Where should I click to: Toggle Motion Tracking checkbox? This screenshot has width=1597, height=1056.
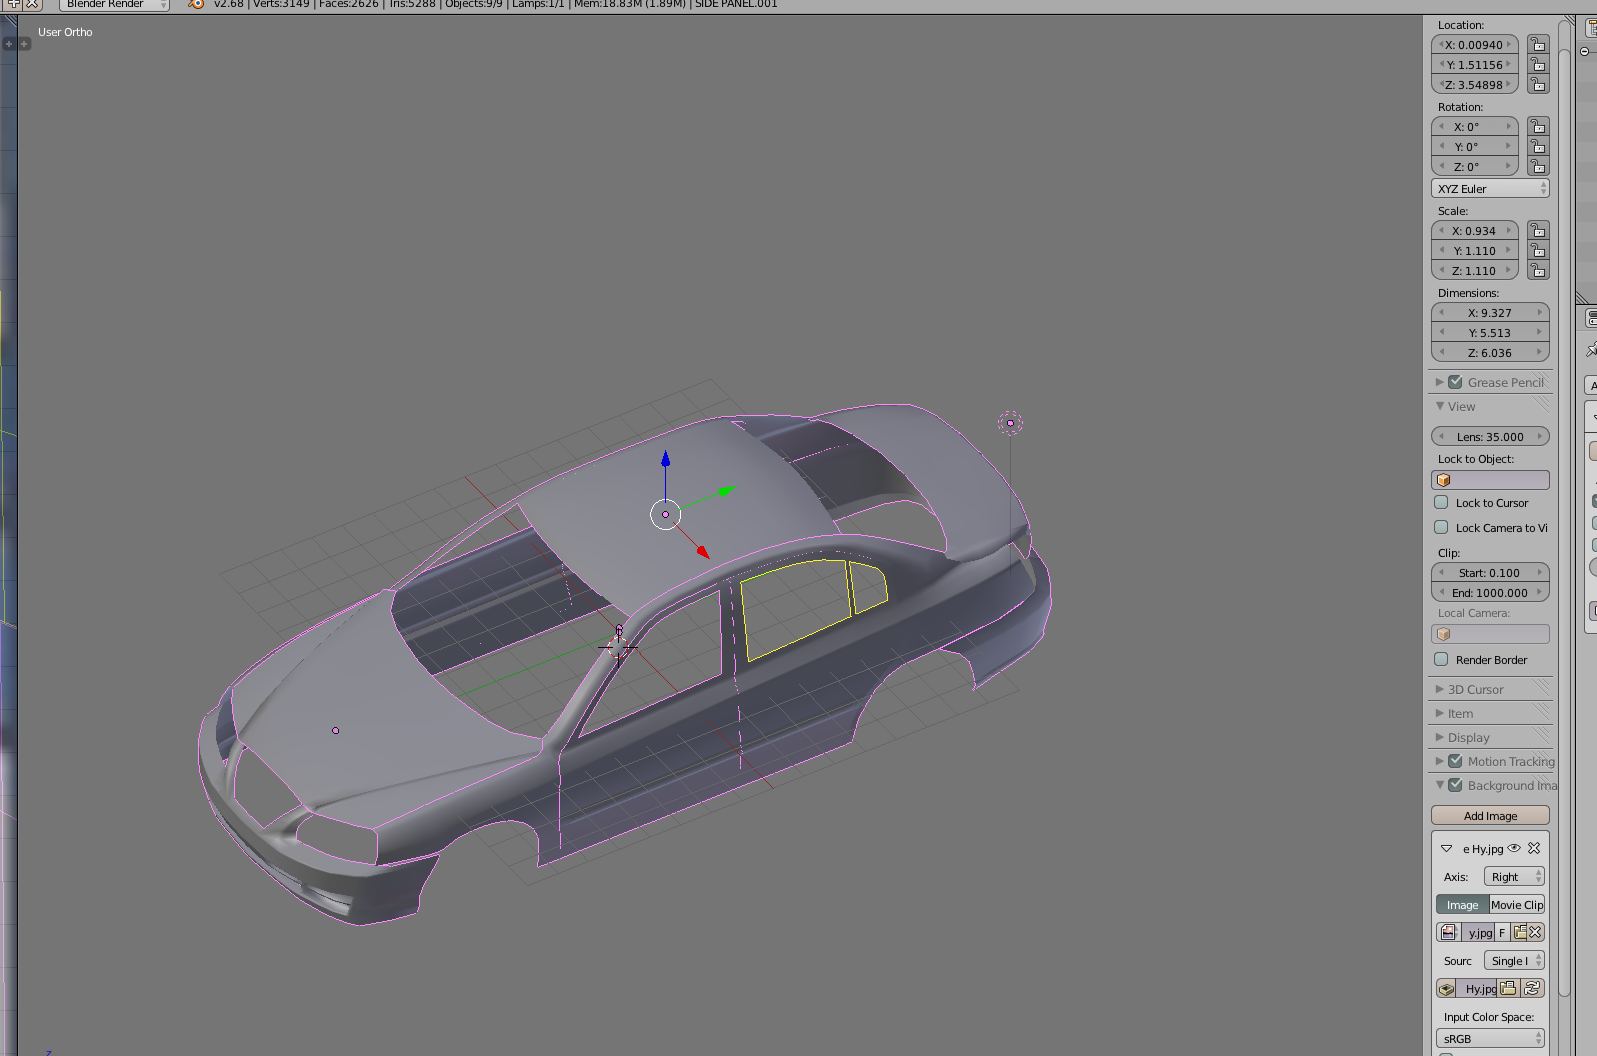point(1455,761)
